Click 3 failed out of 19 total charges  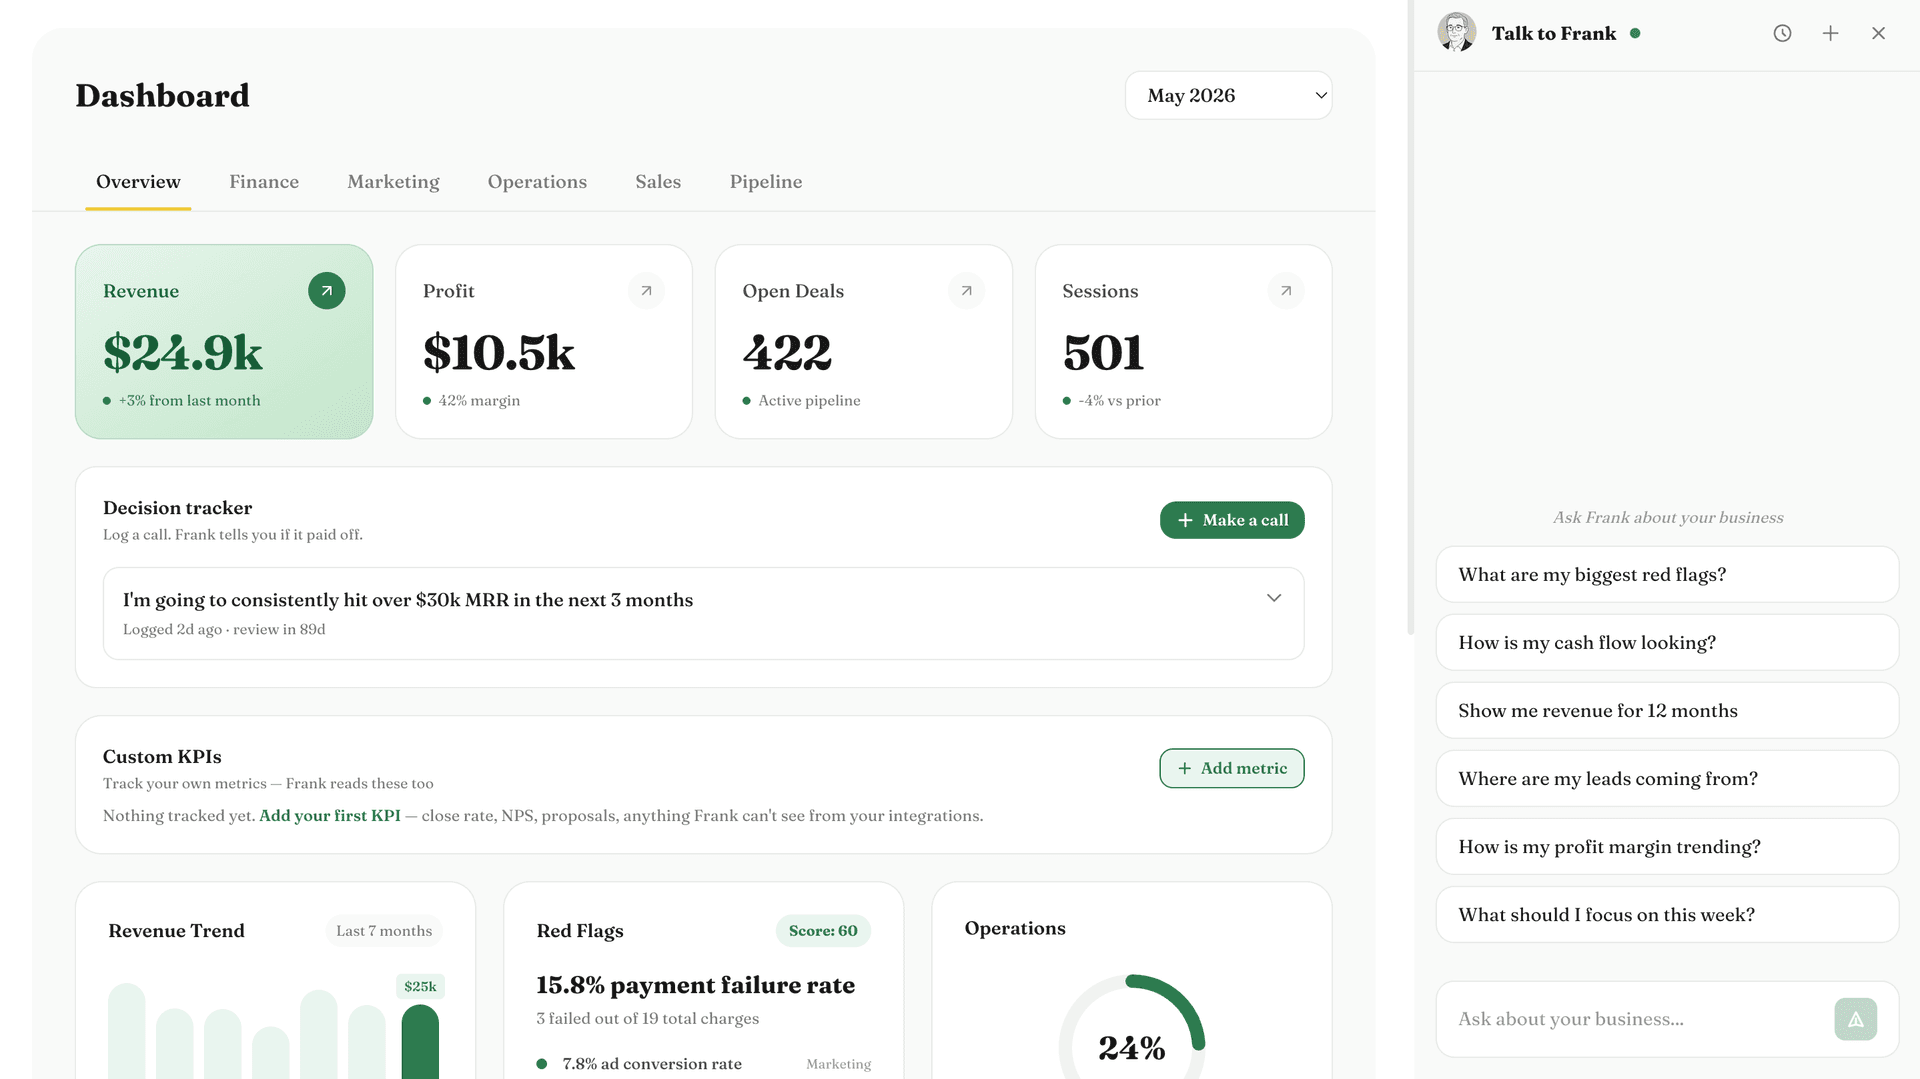pos(647,1019)
